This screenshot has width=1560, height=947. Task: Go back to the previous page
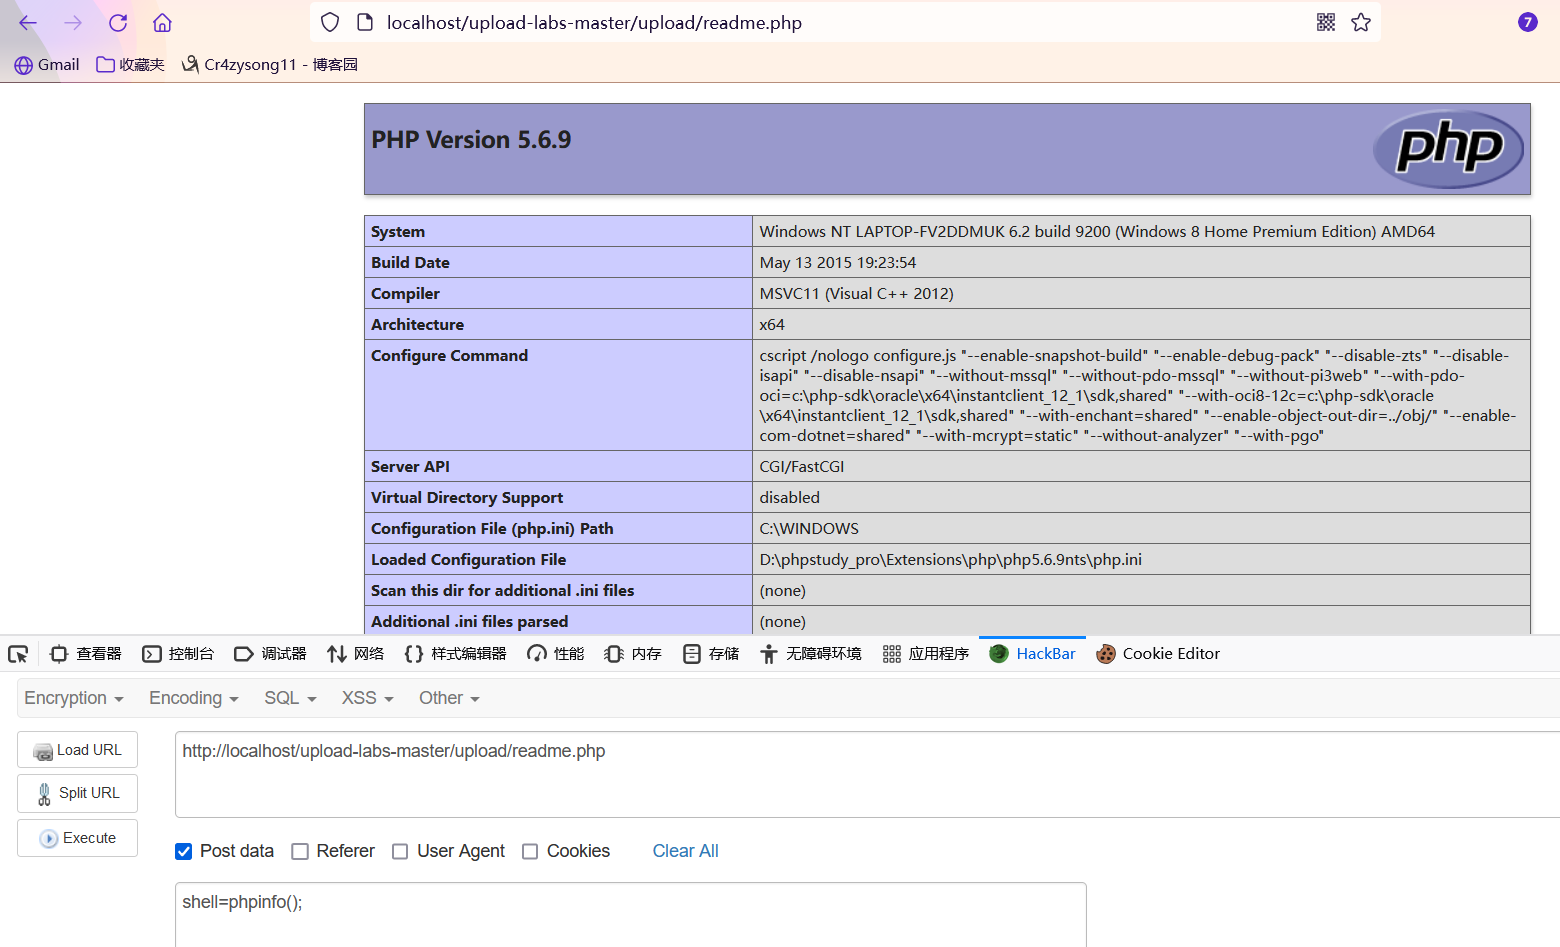28,23
